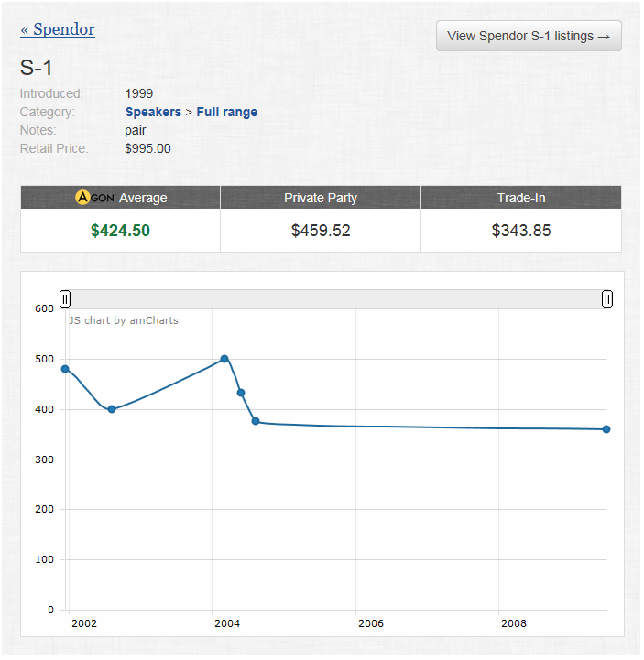The height and width of the screenshot is (660, 644).
Task: Grab the left chart scrollbar handle
Action: (65, 299)
